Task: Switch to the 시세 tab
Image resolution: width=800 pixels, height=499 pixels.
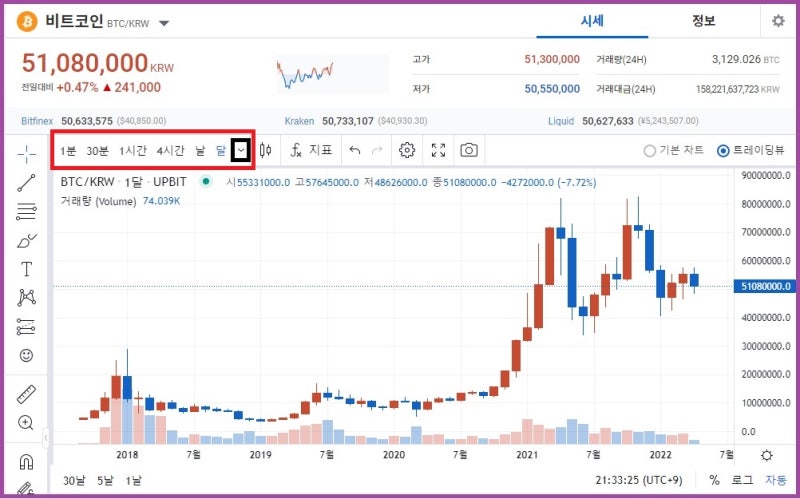Action: pos(592,21)
